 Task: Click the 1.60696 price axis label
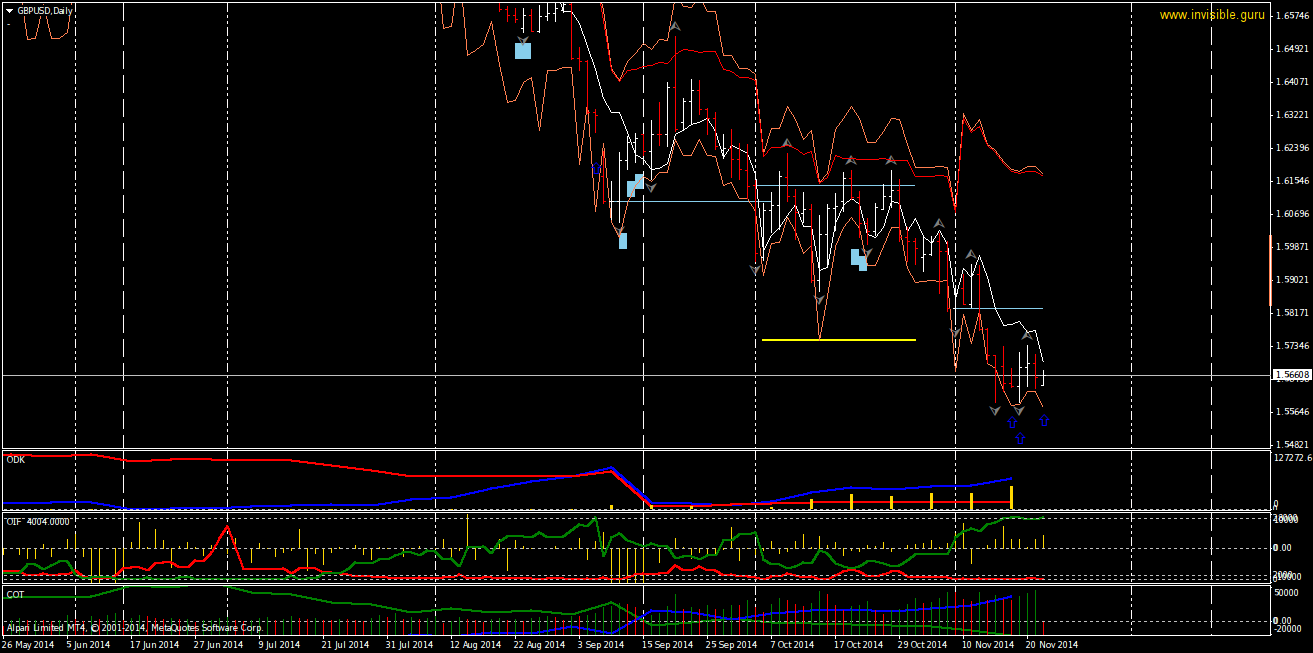point(1294,214)
